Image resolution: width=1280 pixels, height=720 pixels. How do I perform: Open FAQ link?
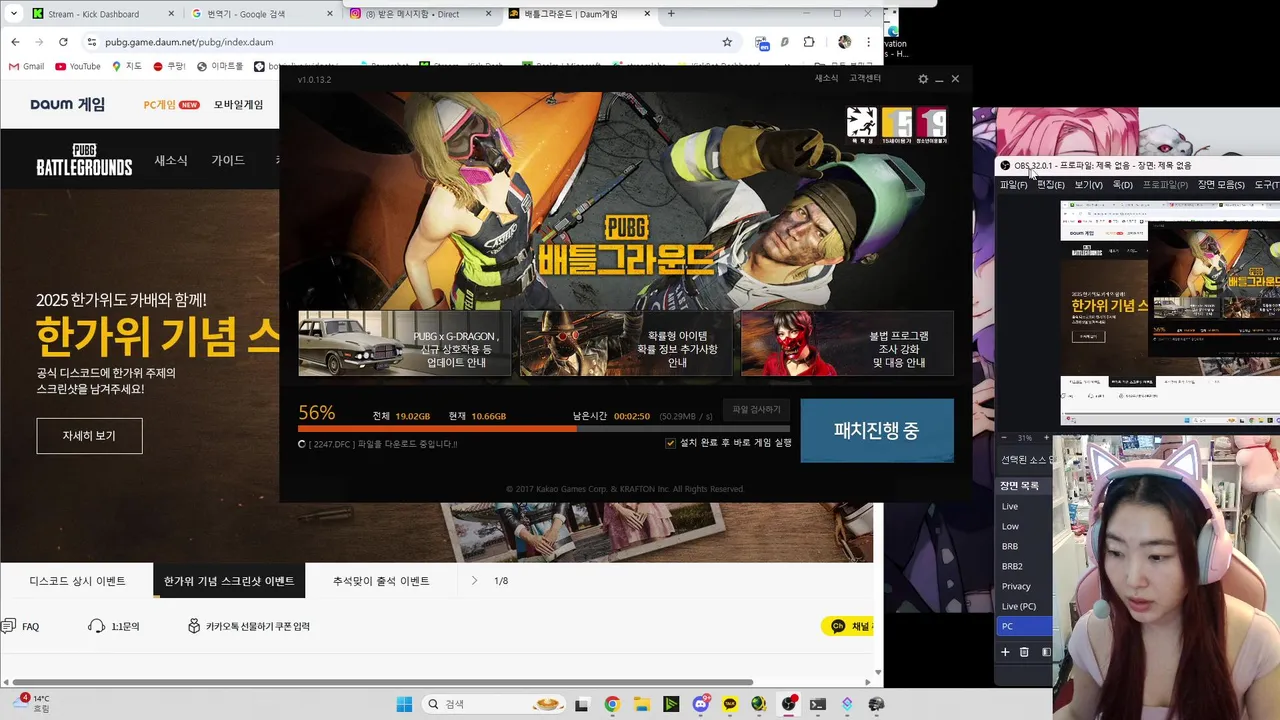coord(21,626)
